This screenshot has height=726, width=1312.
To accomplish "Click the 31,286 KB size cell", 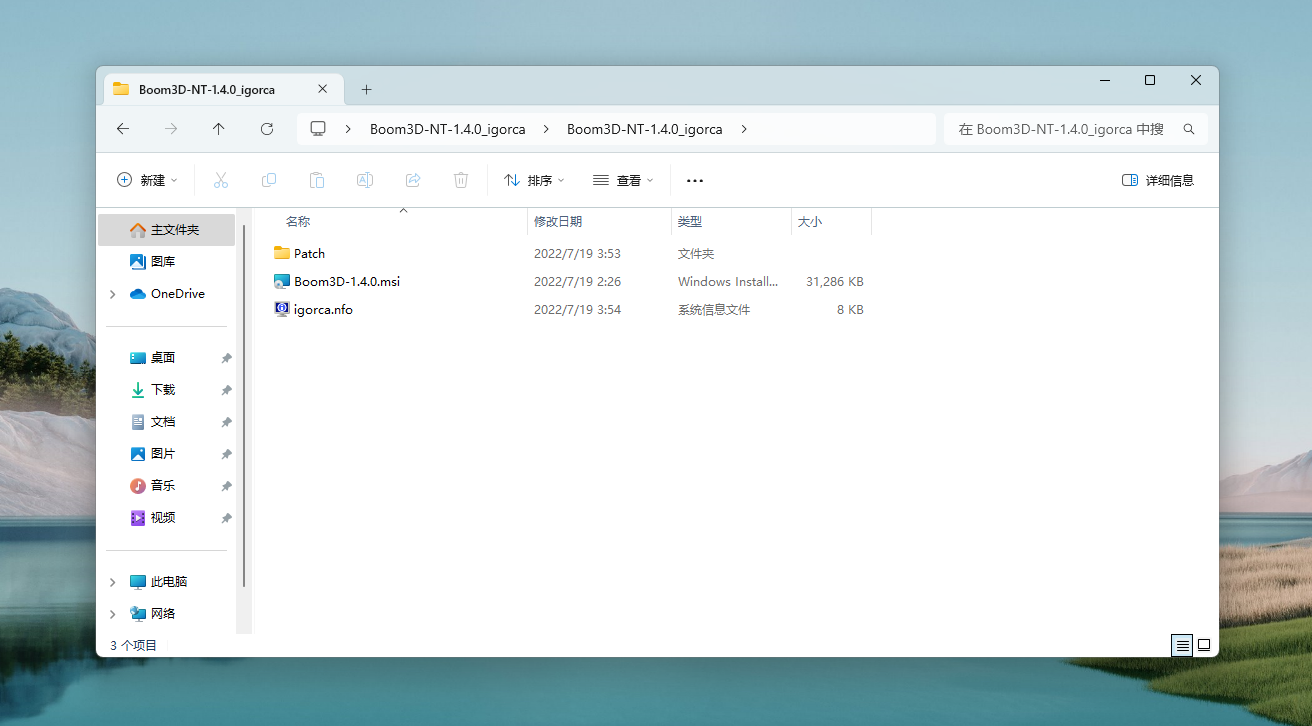I will pyautogui.click(x=835, y=282).
